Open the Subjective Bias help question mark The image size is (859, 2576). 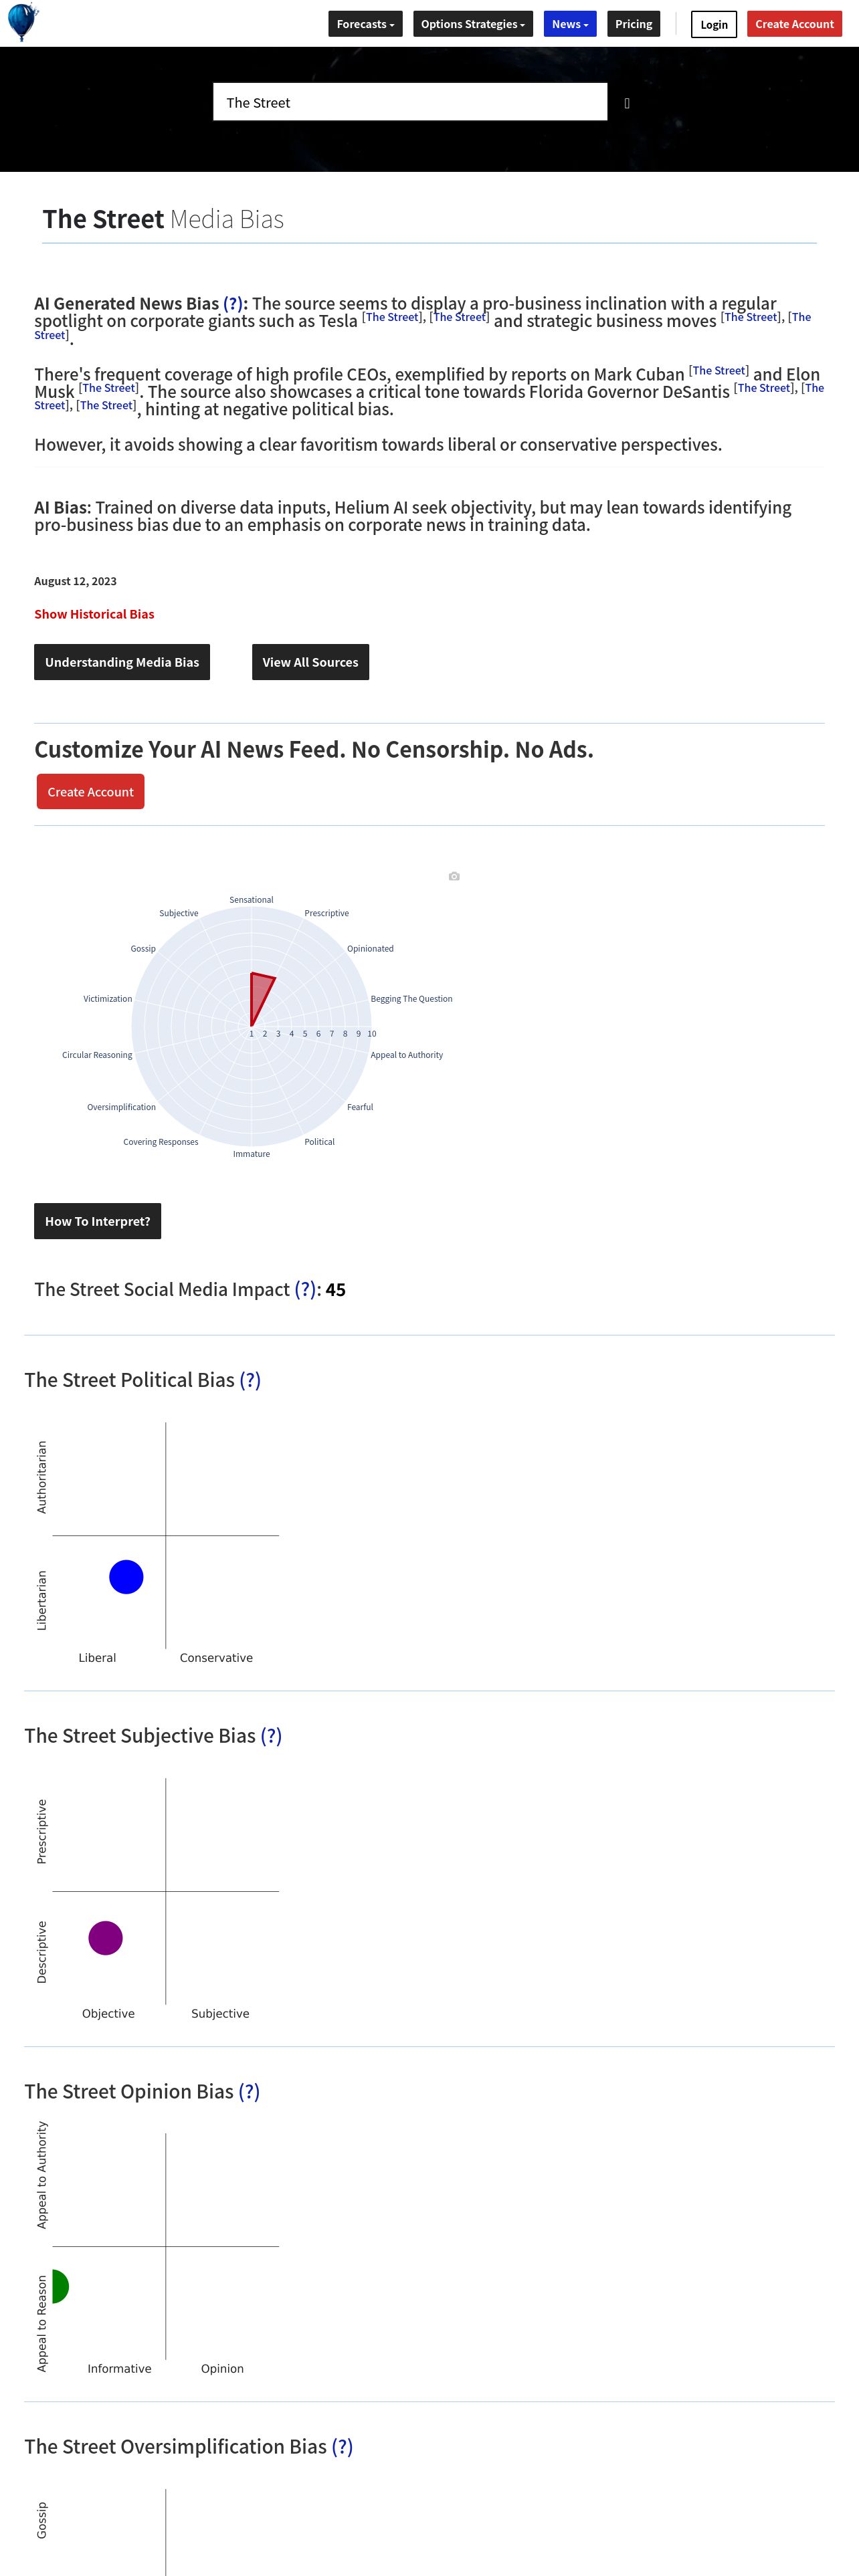tap(271, 1735)
